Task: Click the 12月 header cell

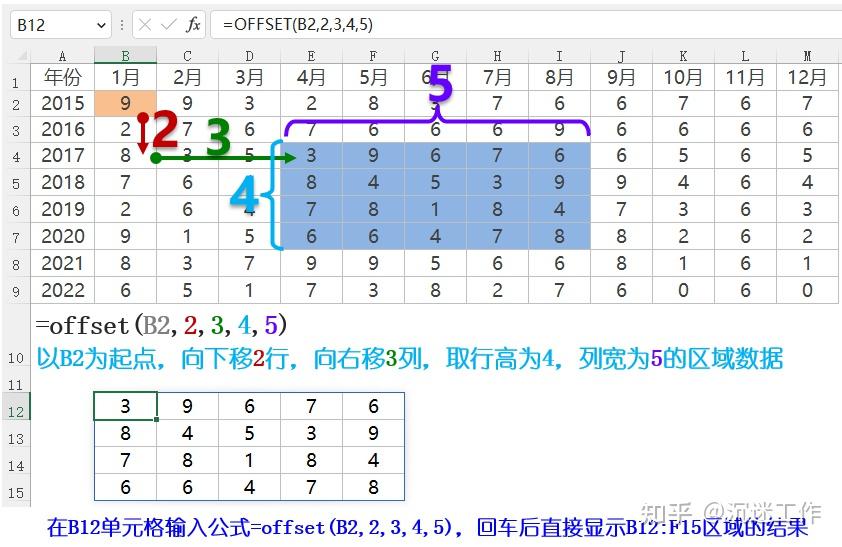Action: (808, 77)
